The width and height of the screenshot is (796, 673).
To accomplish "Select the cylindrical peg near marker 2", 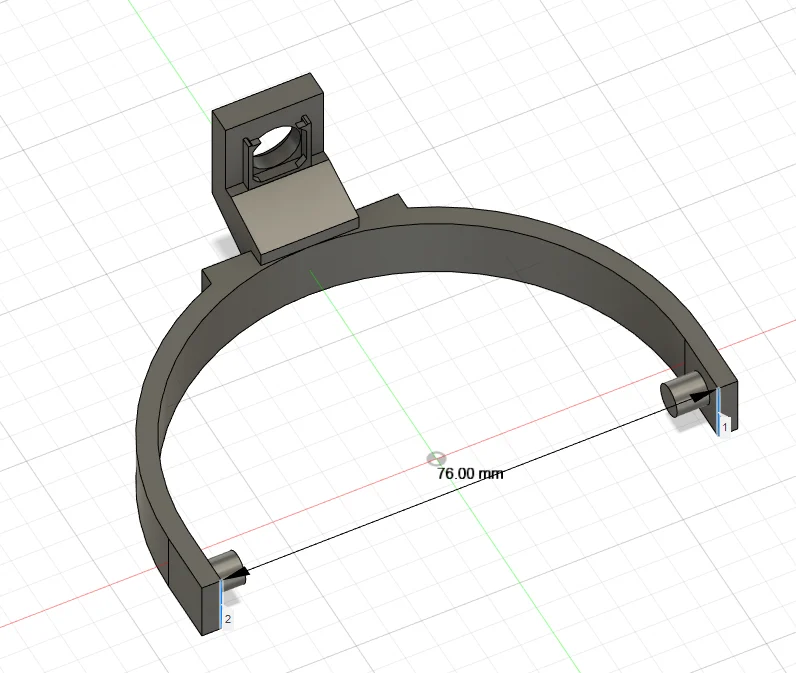I will pos(227,570).
